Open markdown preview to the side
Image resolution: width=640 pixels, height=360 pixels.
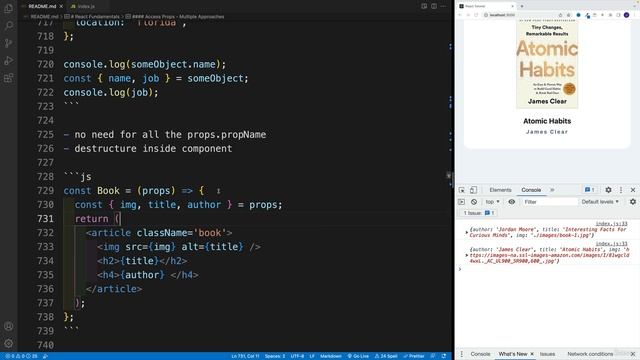point(424,6)
